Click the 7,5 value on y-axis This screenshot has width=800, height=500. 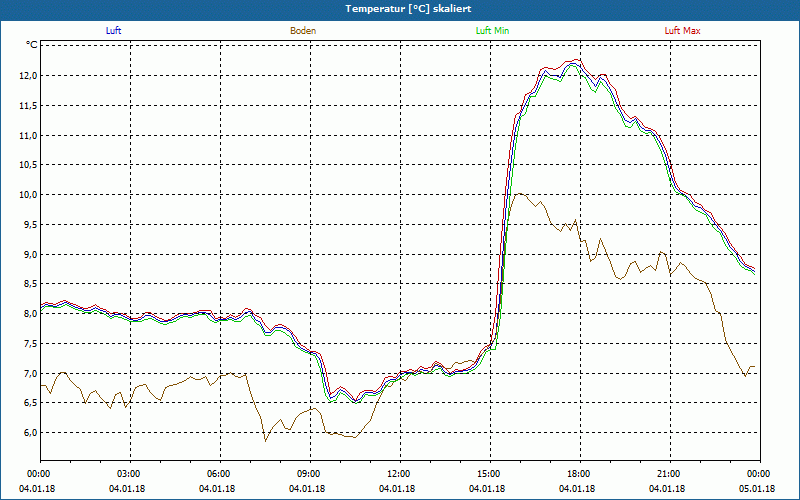point(30,343)
